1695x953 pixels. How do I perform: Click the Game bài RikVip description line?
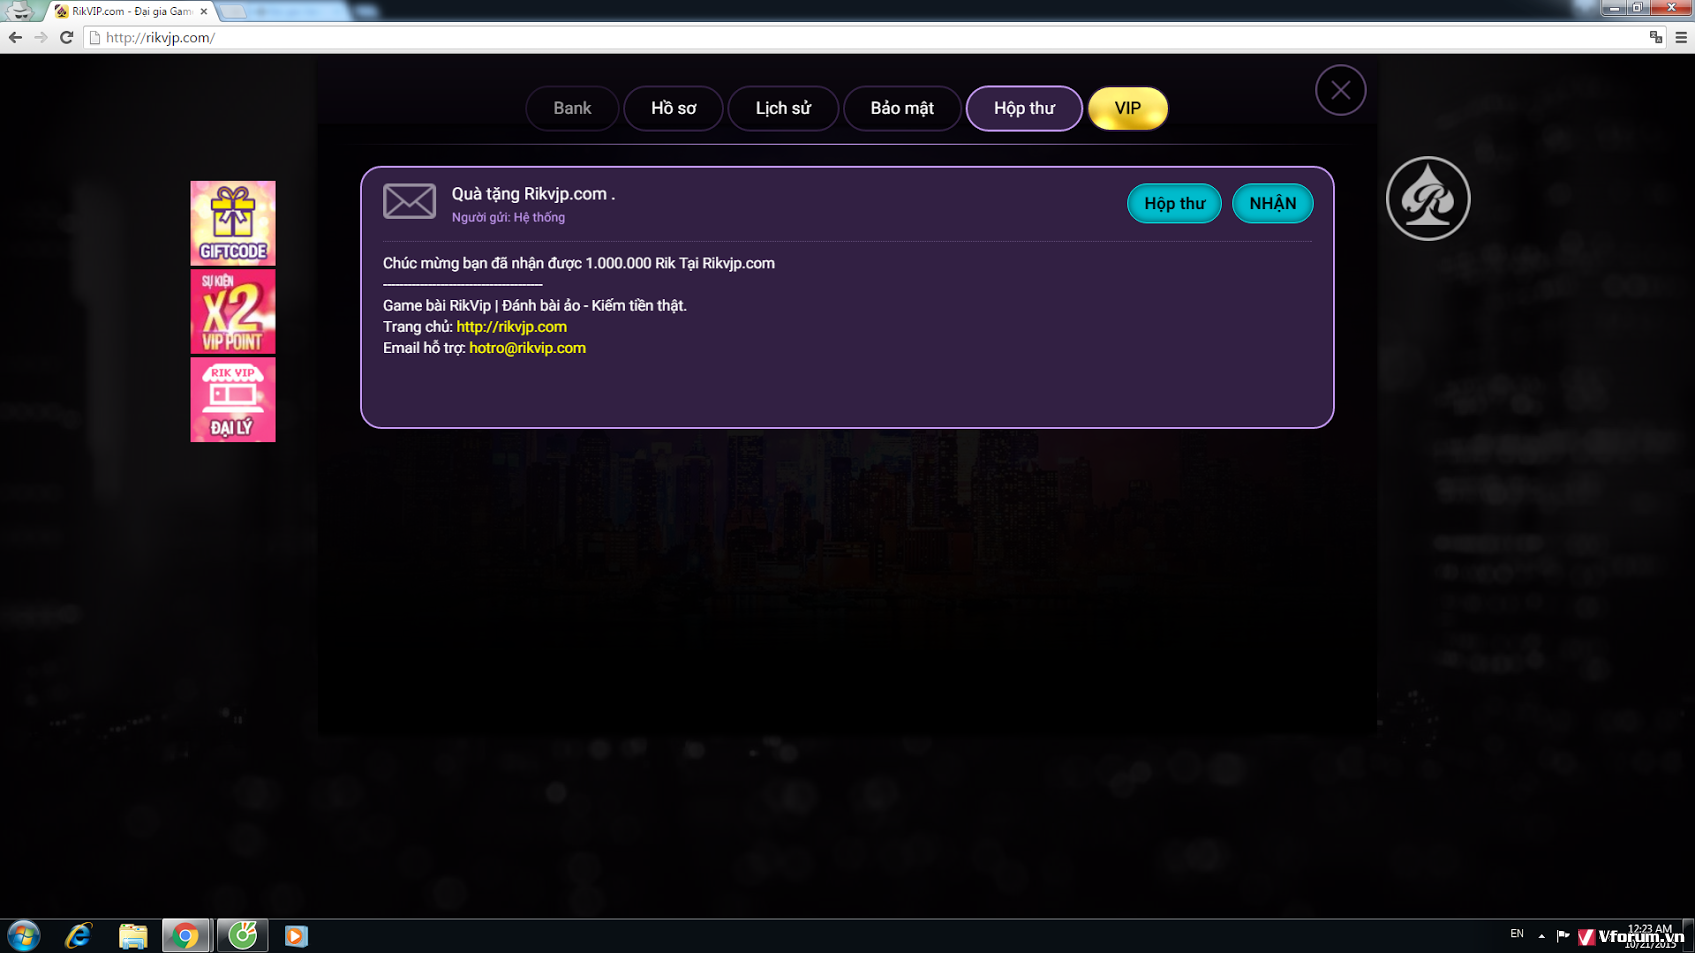pos(535,306)
